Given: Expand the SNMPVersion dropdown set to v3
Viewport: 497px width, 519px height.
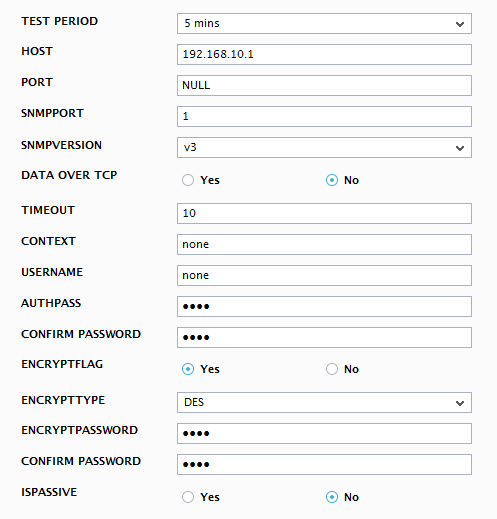Looking at the screenshot, I should point(324,147).
